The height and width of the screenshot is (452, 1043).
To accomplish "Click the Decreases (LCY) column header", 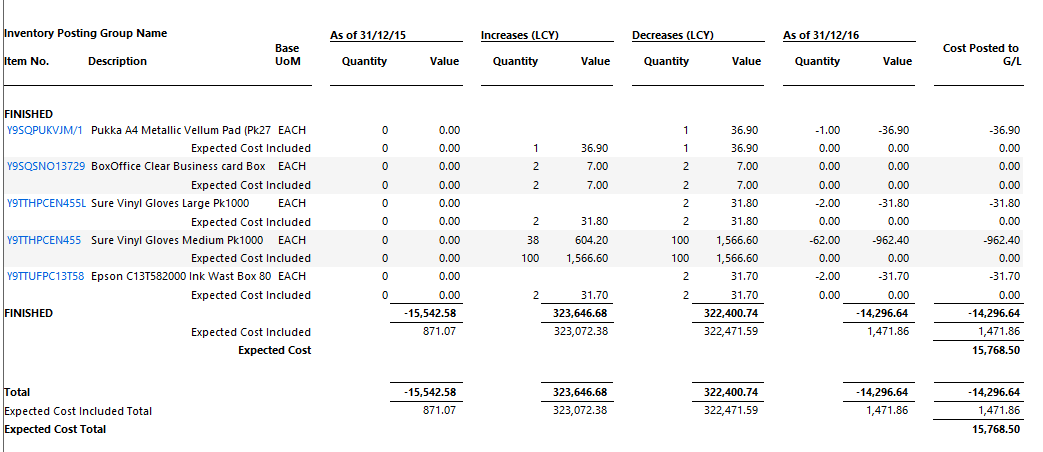I will pyautogui.click(x=672, y=36).
